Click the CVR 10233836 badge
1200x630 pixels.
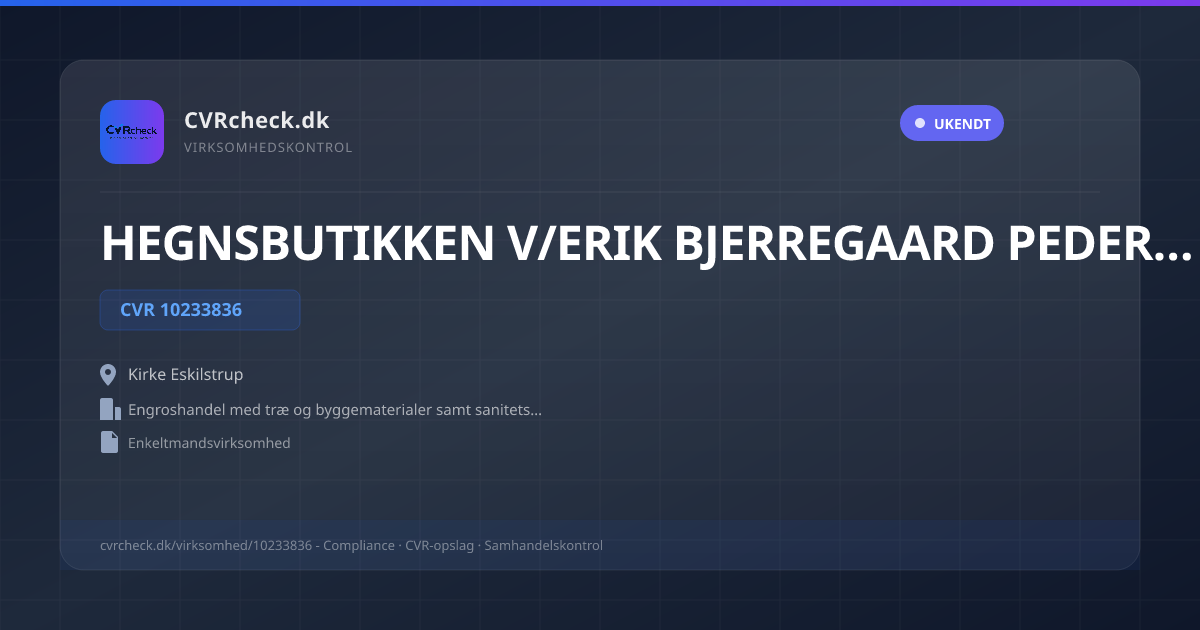click(x=200, y=310)
